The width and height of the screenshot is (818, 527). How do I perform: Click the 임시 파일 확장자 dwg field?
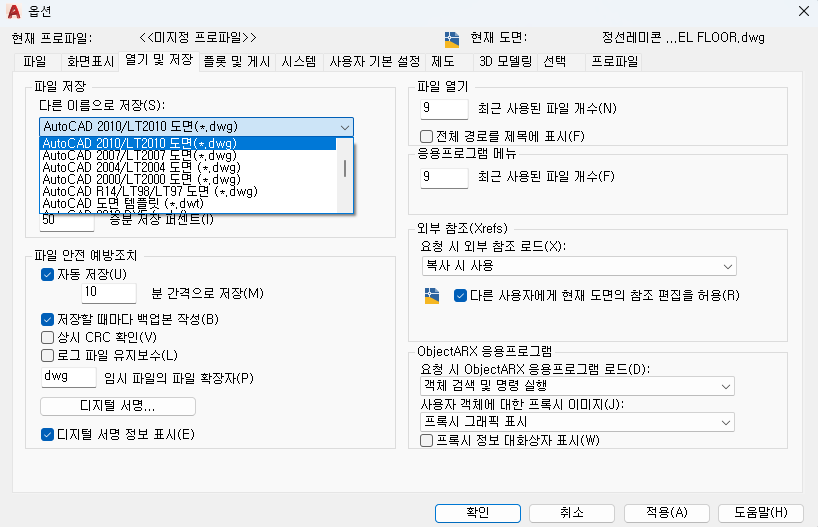tap(68, 377)
